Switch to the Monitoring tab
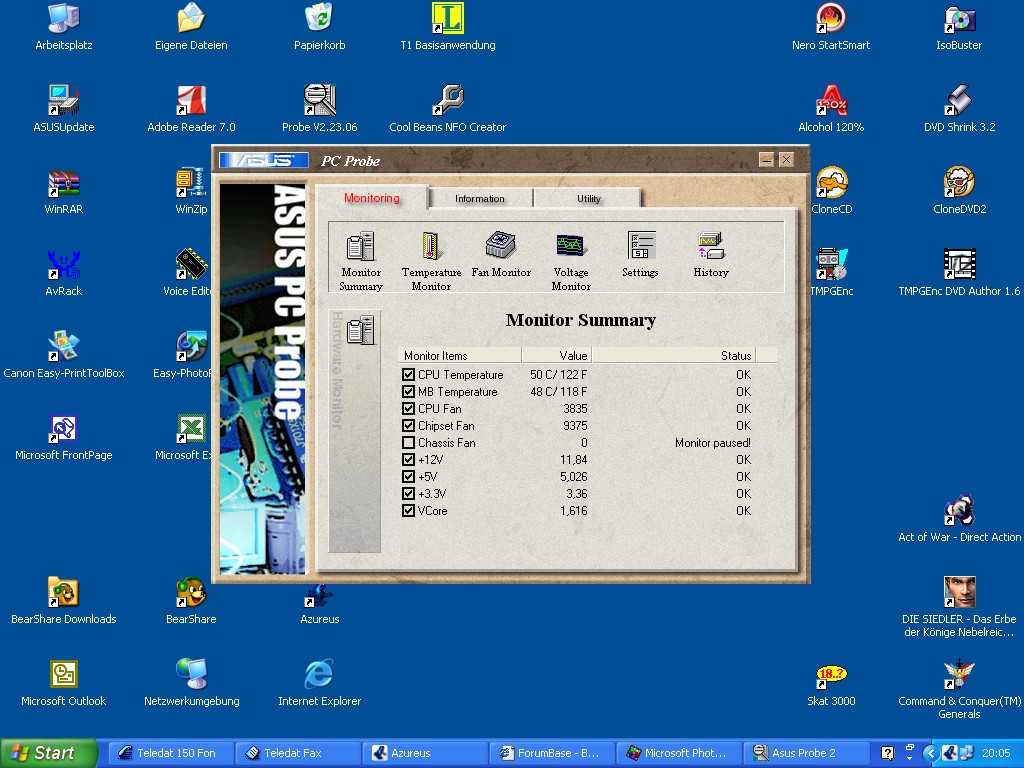 (372, 197)
